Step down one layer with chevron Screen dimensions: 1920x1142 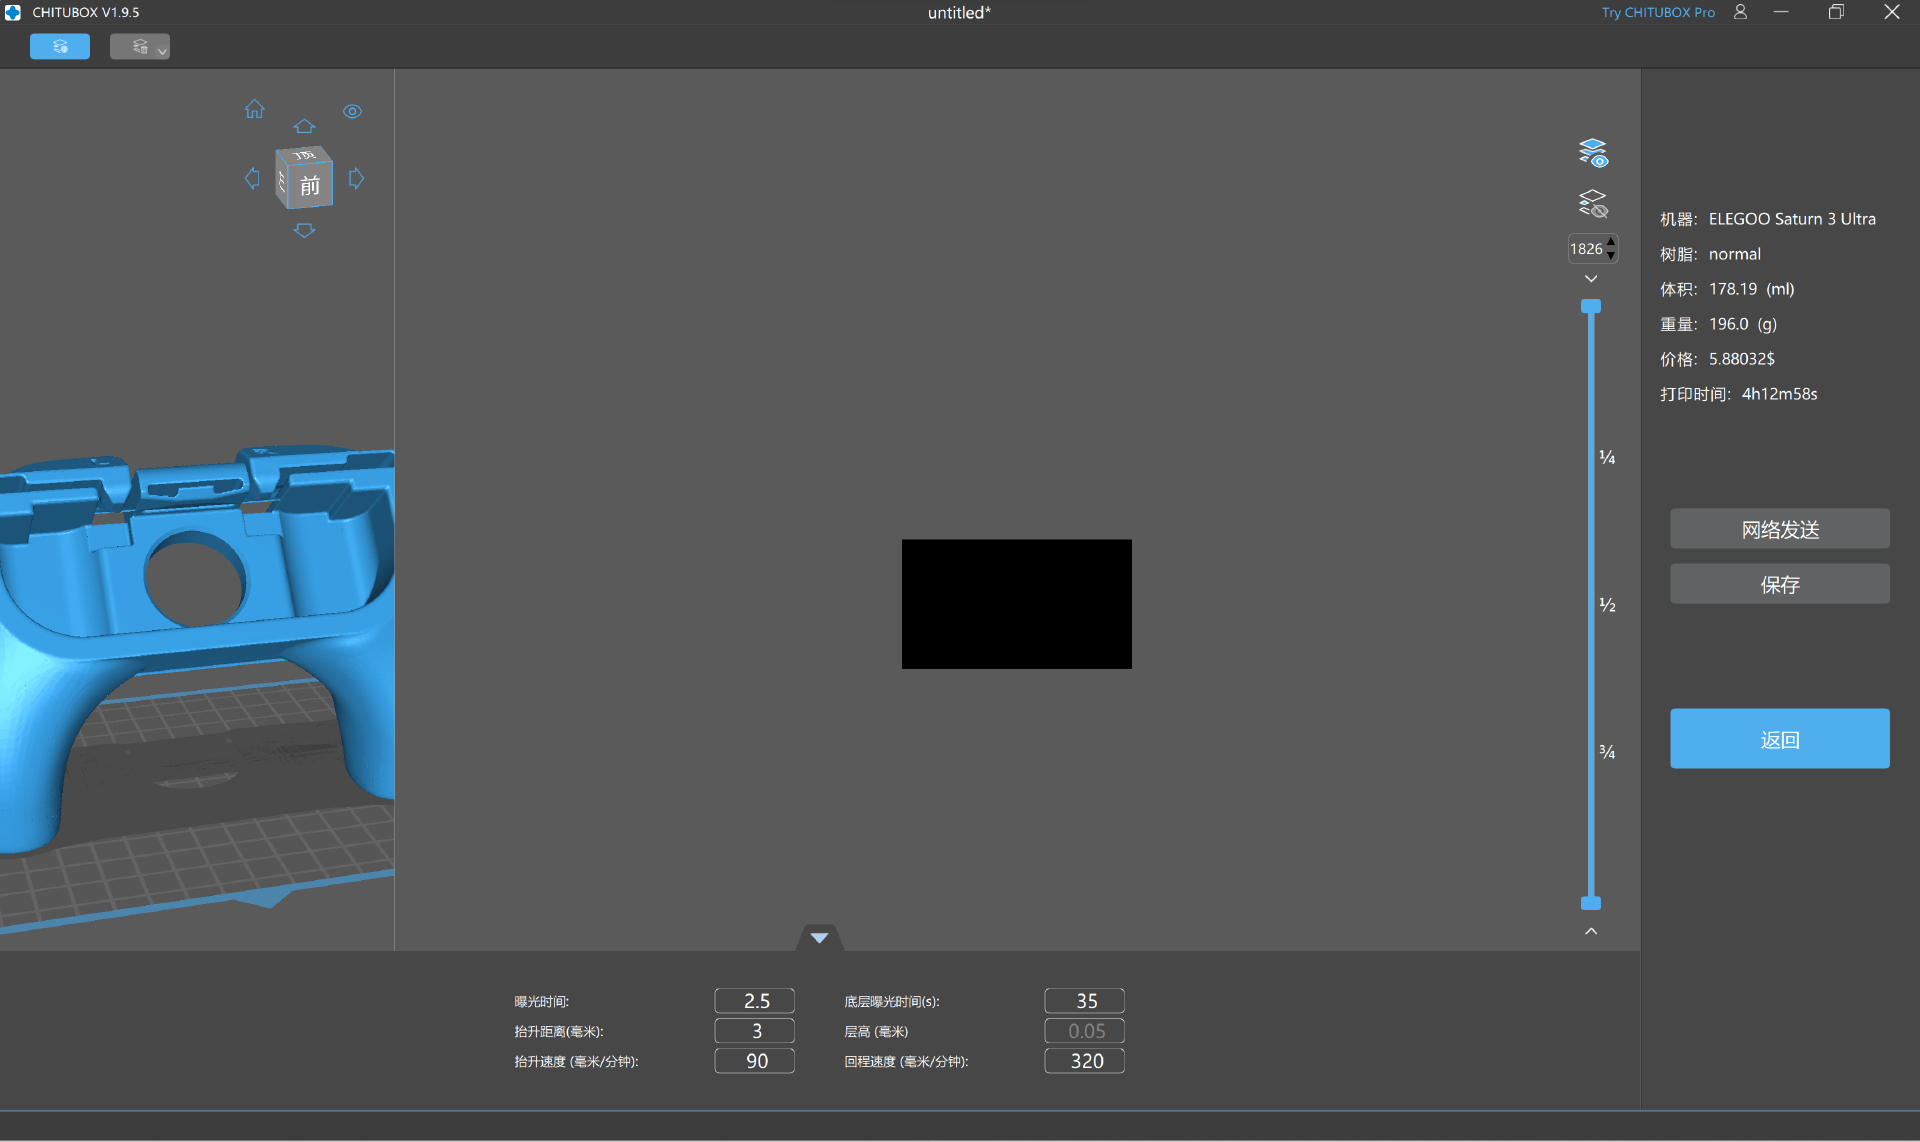1591,279
